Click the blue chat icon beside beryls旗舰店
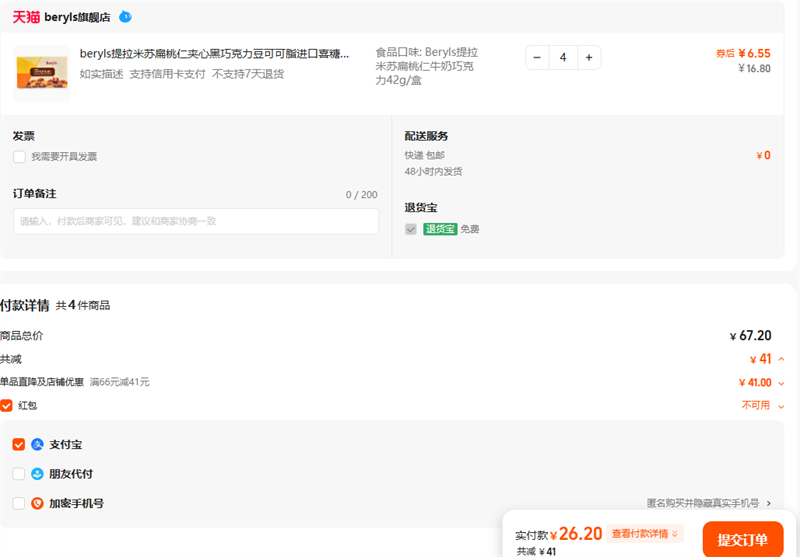 coord(125,17)
